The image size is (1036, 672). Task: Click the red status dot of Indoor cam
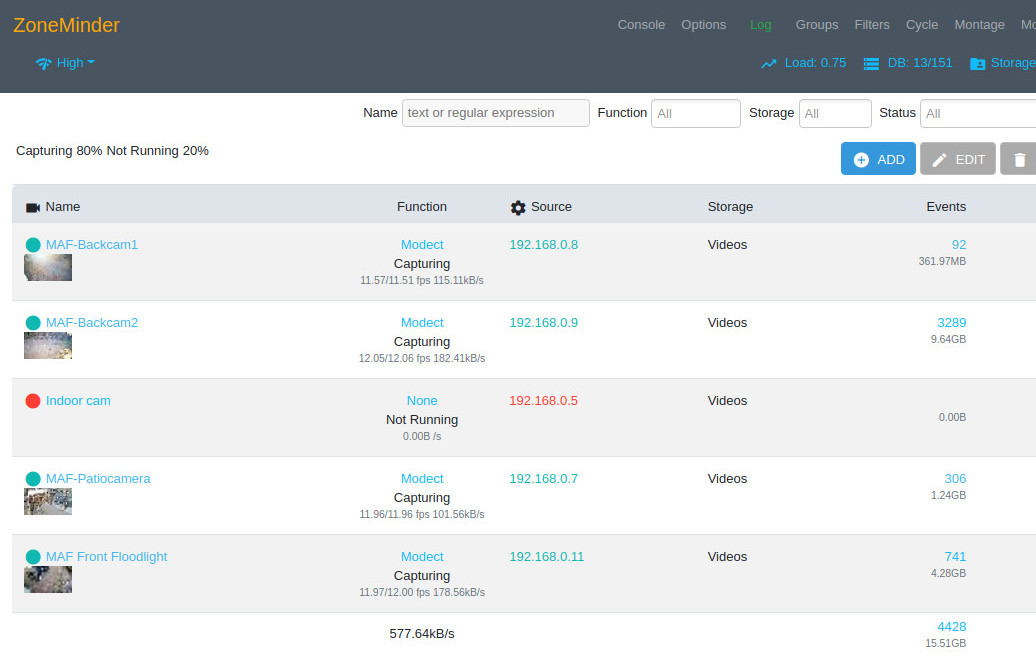click(33, 400)
